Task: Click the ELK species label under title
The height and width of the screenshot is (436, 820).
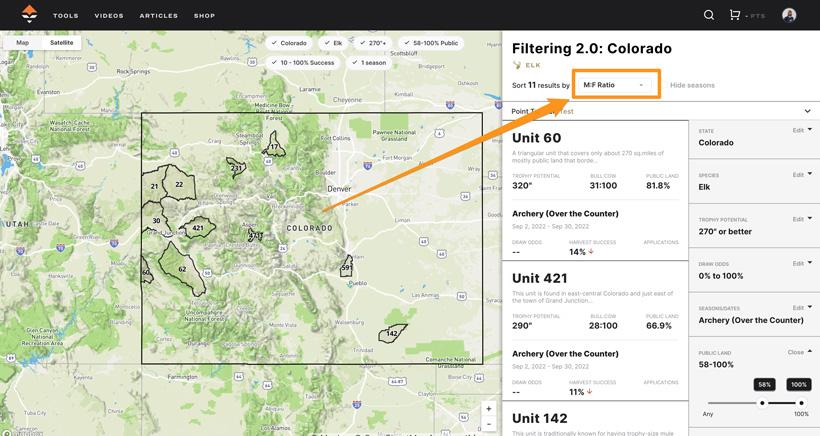Action: pyautogui.click(x=533, y=65)
